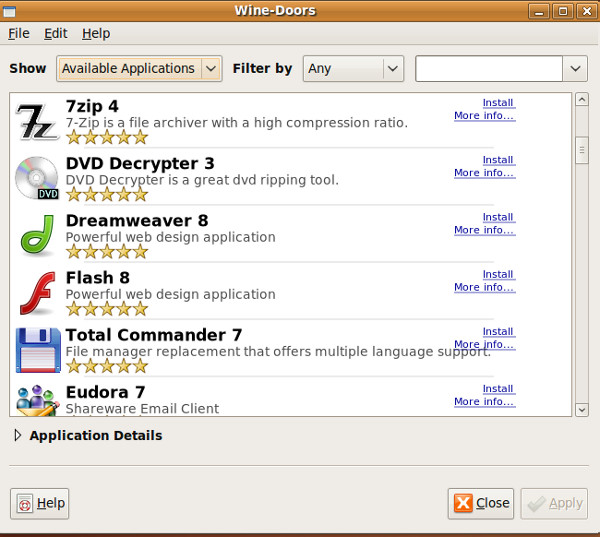Click the vertical scrollbar thumb
This screenshot has width=600, height=537.
582,150
